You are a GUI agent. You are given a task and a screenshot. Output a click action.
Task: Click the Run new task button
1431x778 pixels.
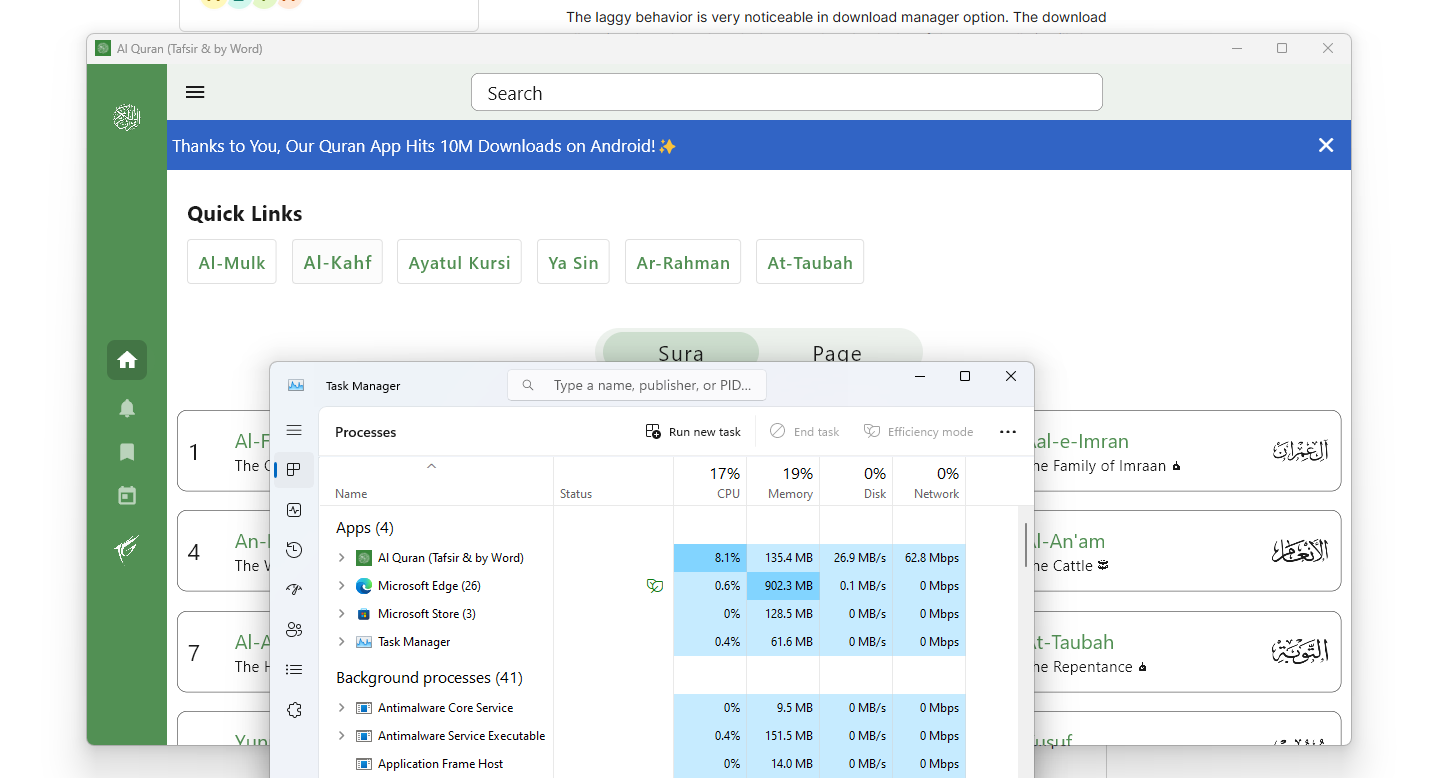[x=693, y=432]
